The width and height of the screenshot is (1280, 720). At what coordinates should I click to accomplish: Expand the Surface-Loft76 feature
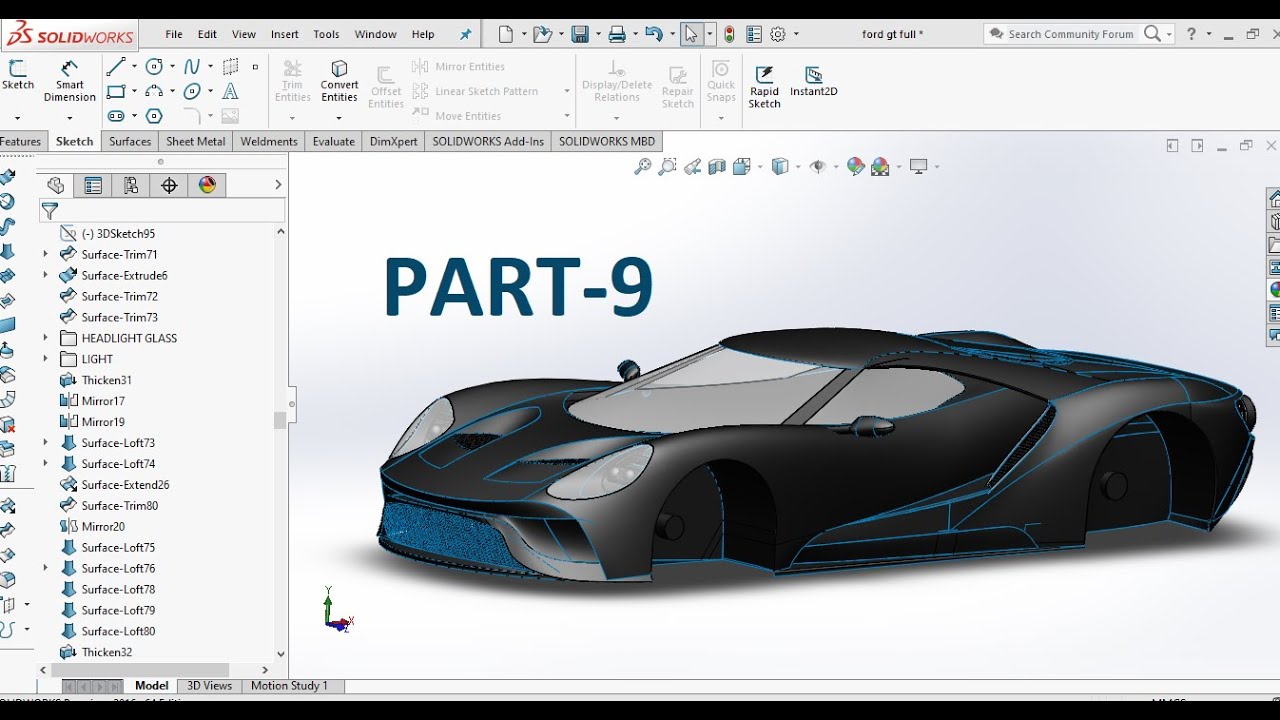click(45, 568)
